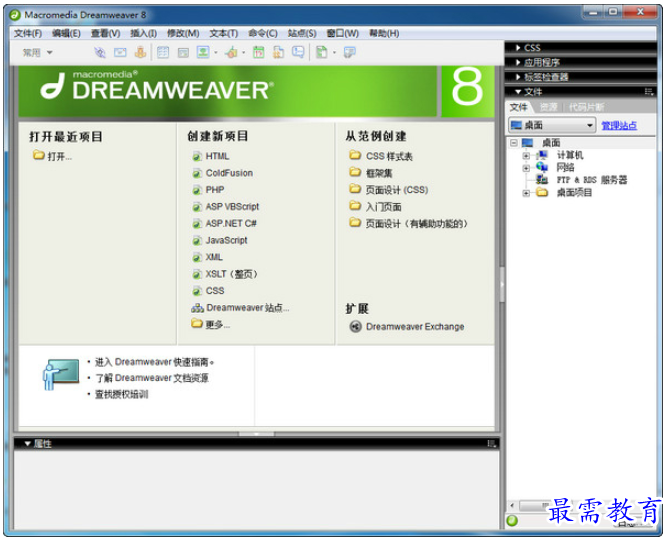Viewport: 670px width, 542px height.
Task: Open the 命令(C) menu
Action: 263,33
